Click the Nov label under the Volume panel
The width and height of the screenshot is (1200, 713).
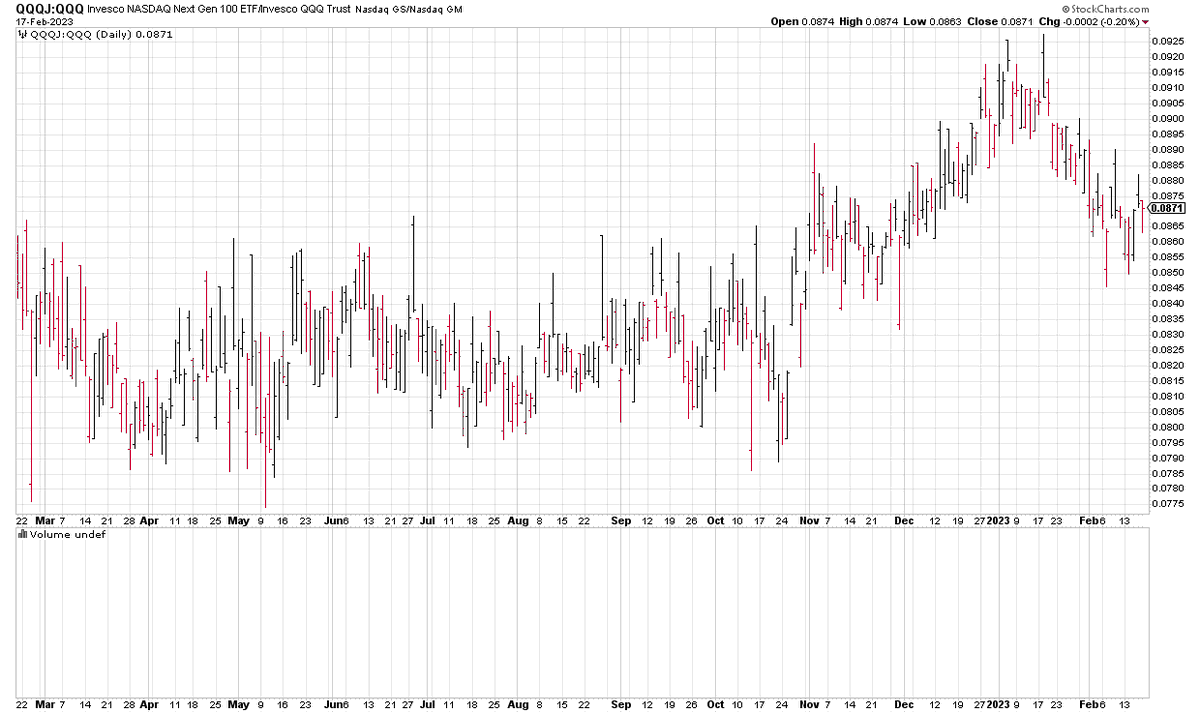pos(807,704)
